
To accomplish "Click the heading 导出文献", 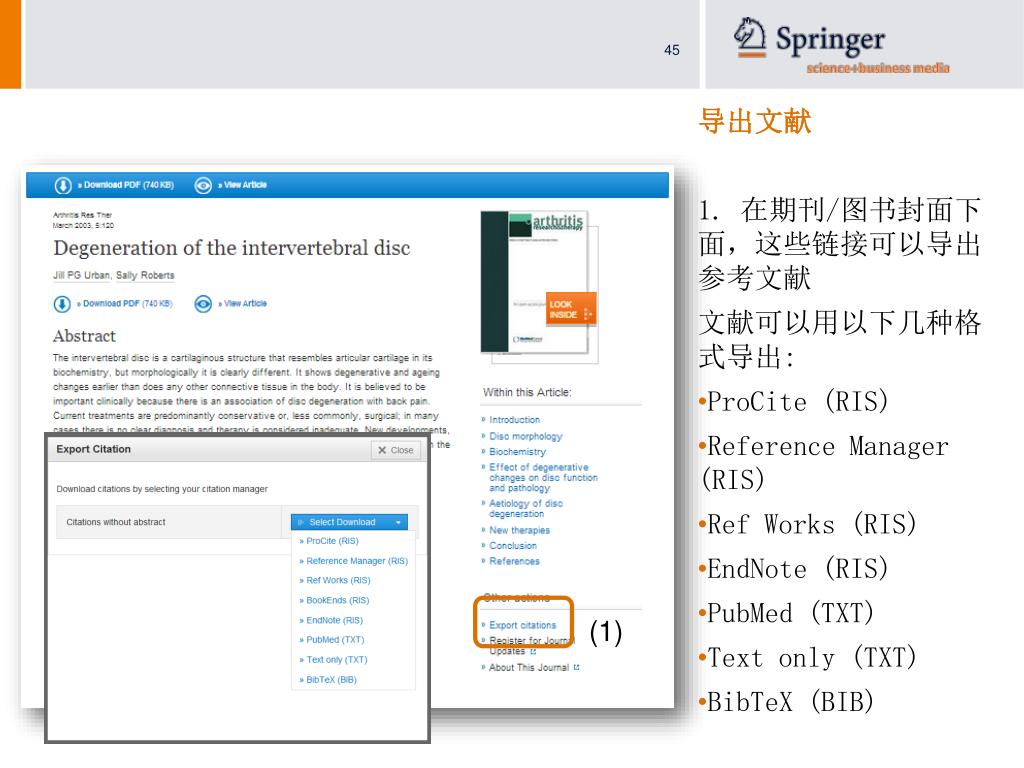I will point(755,121).
